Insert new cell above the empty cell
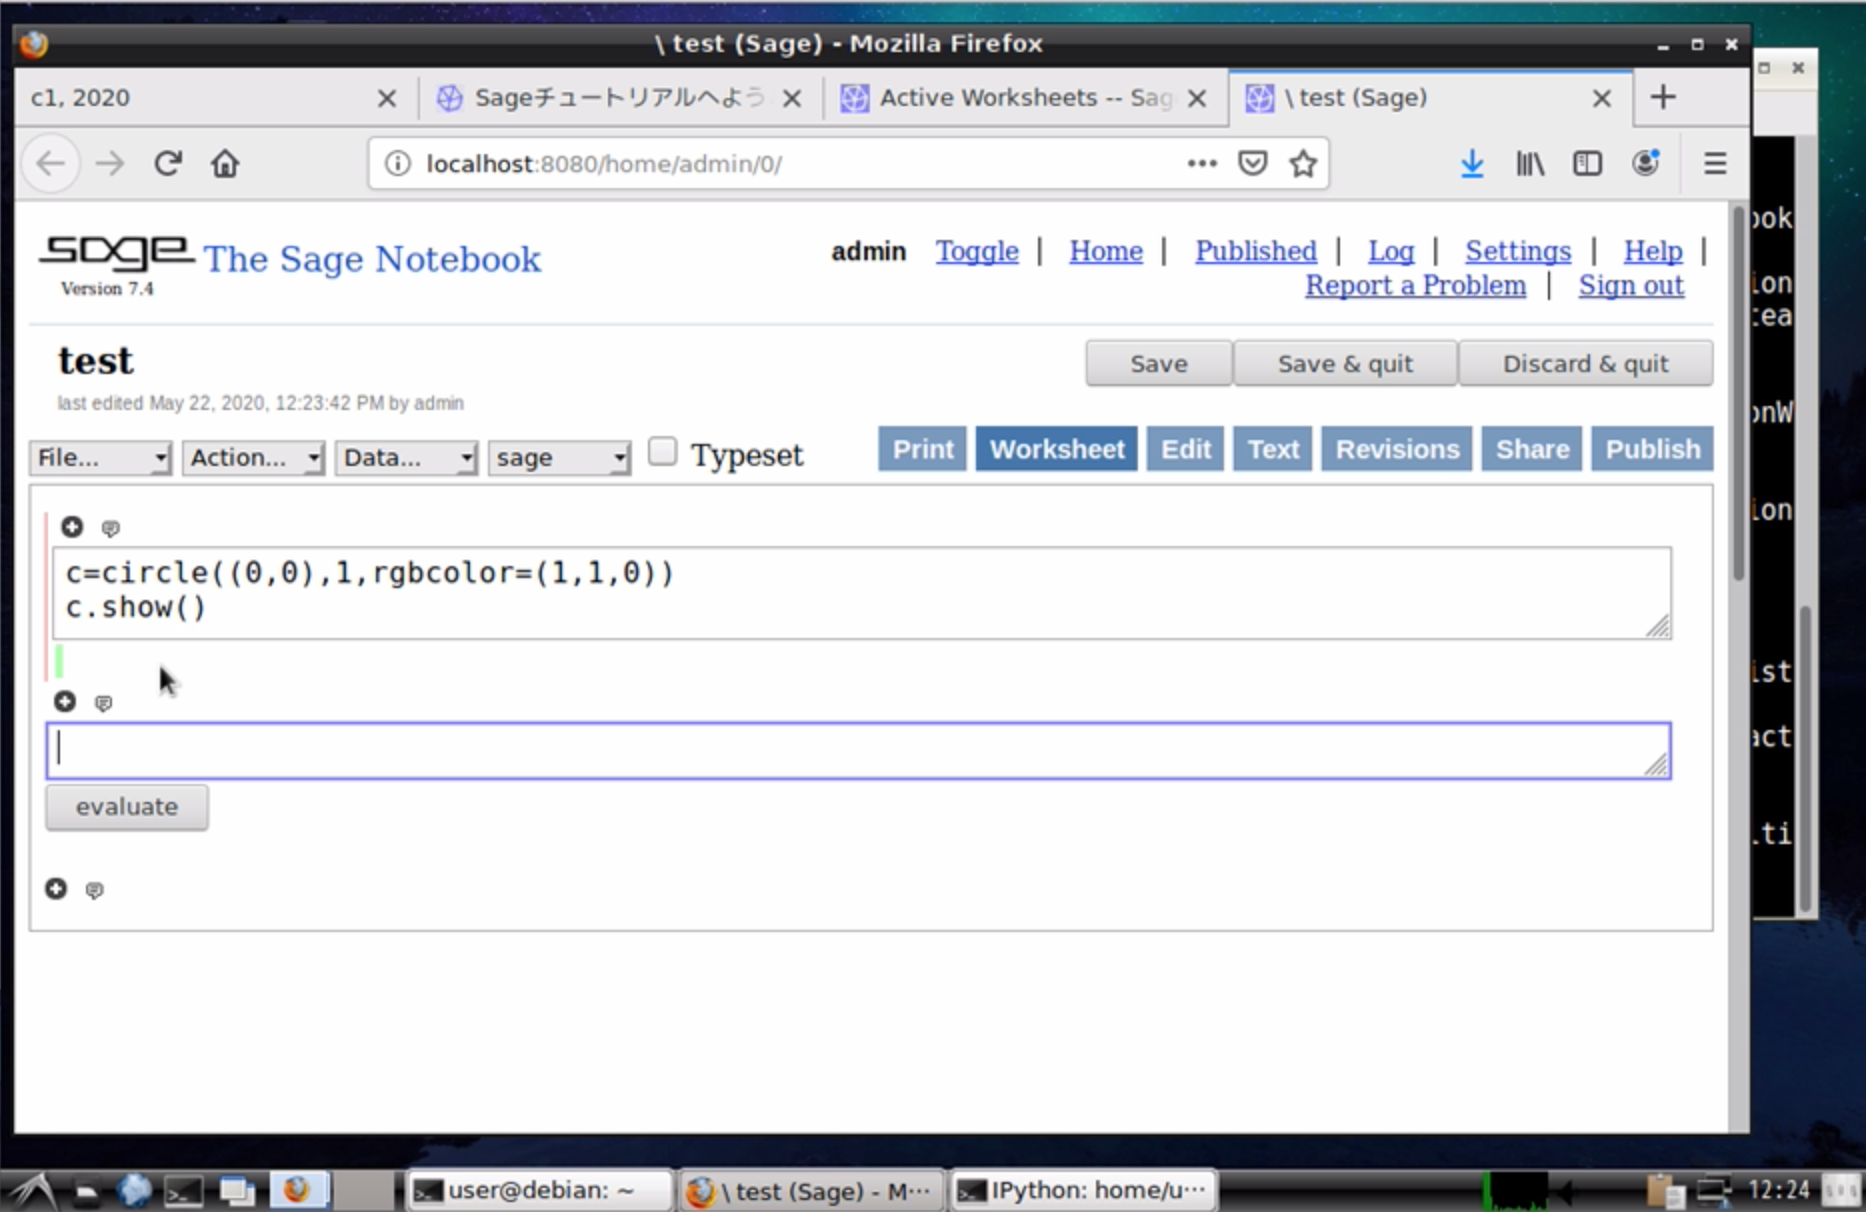 [65, 702]
